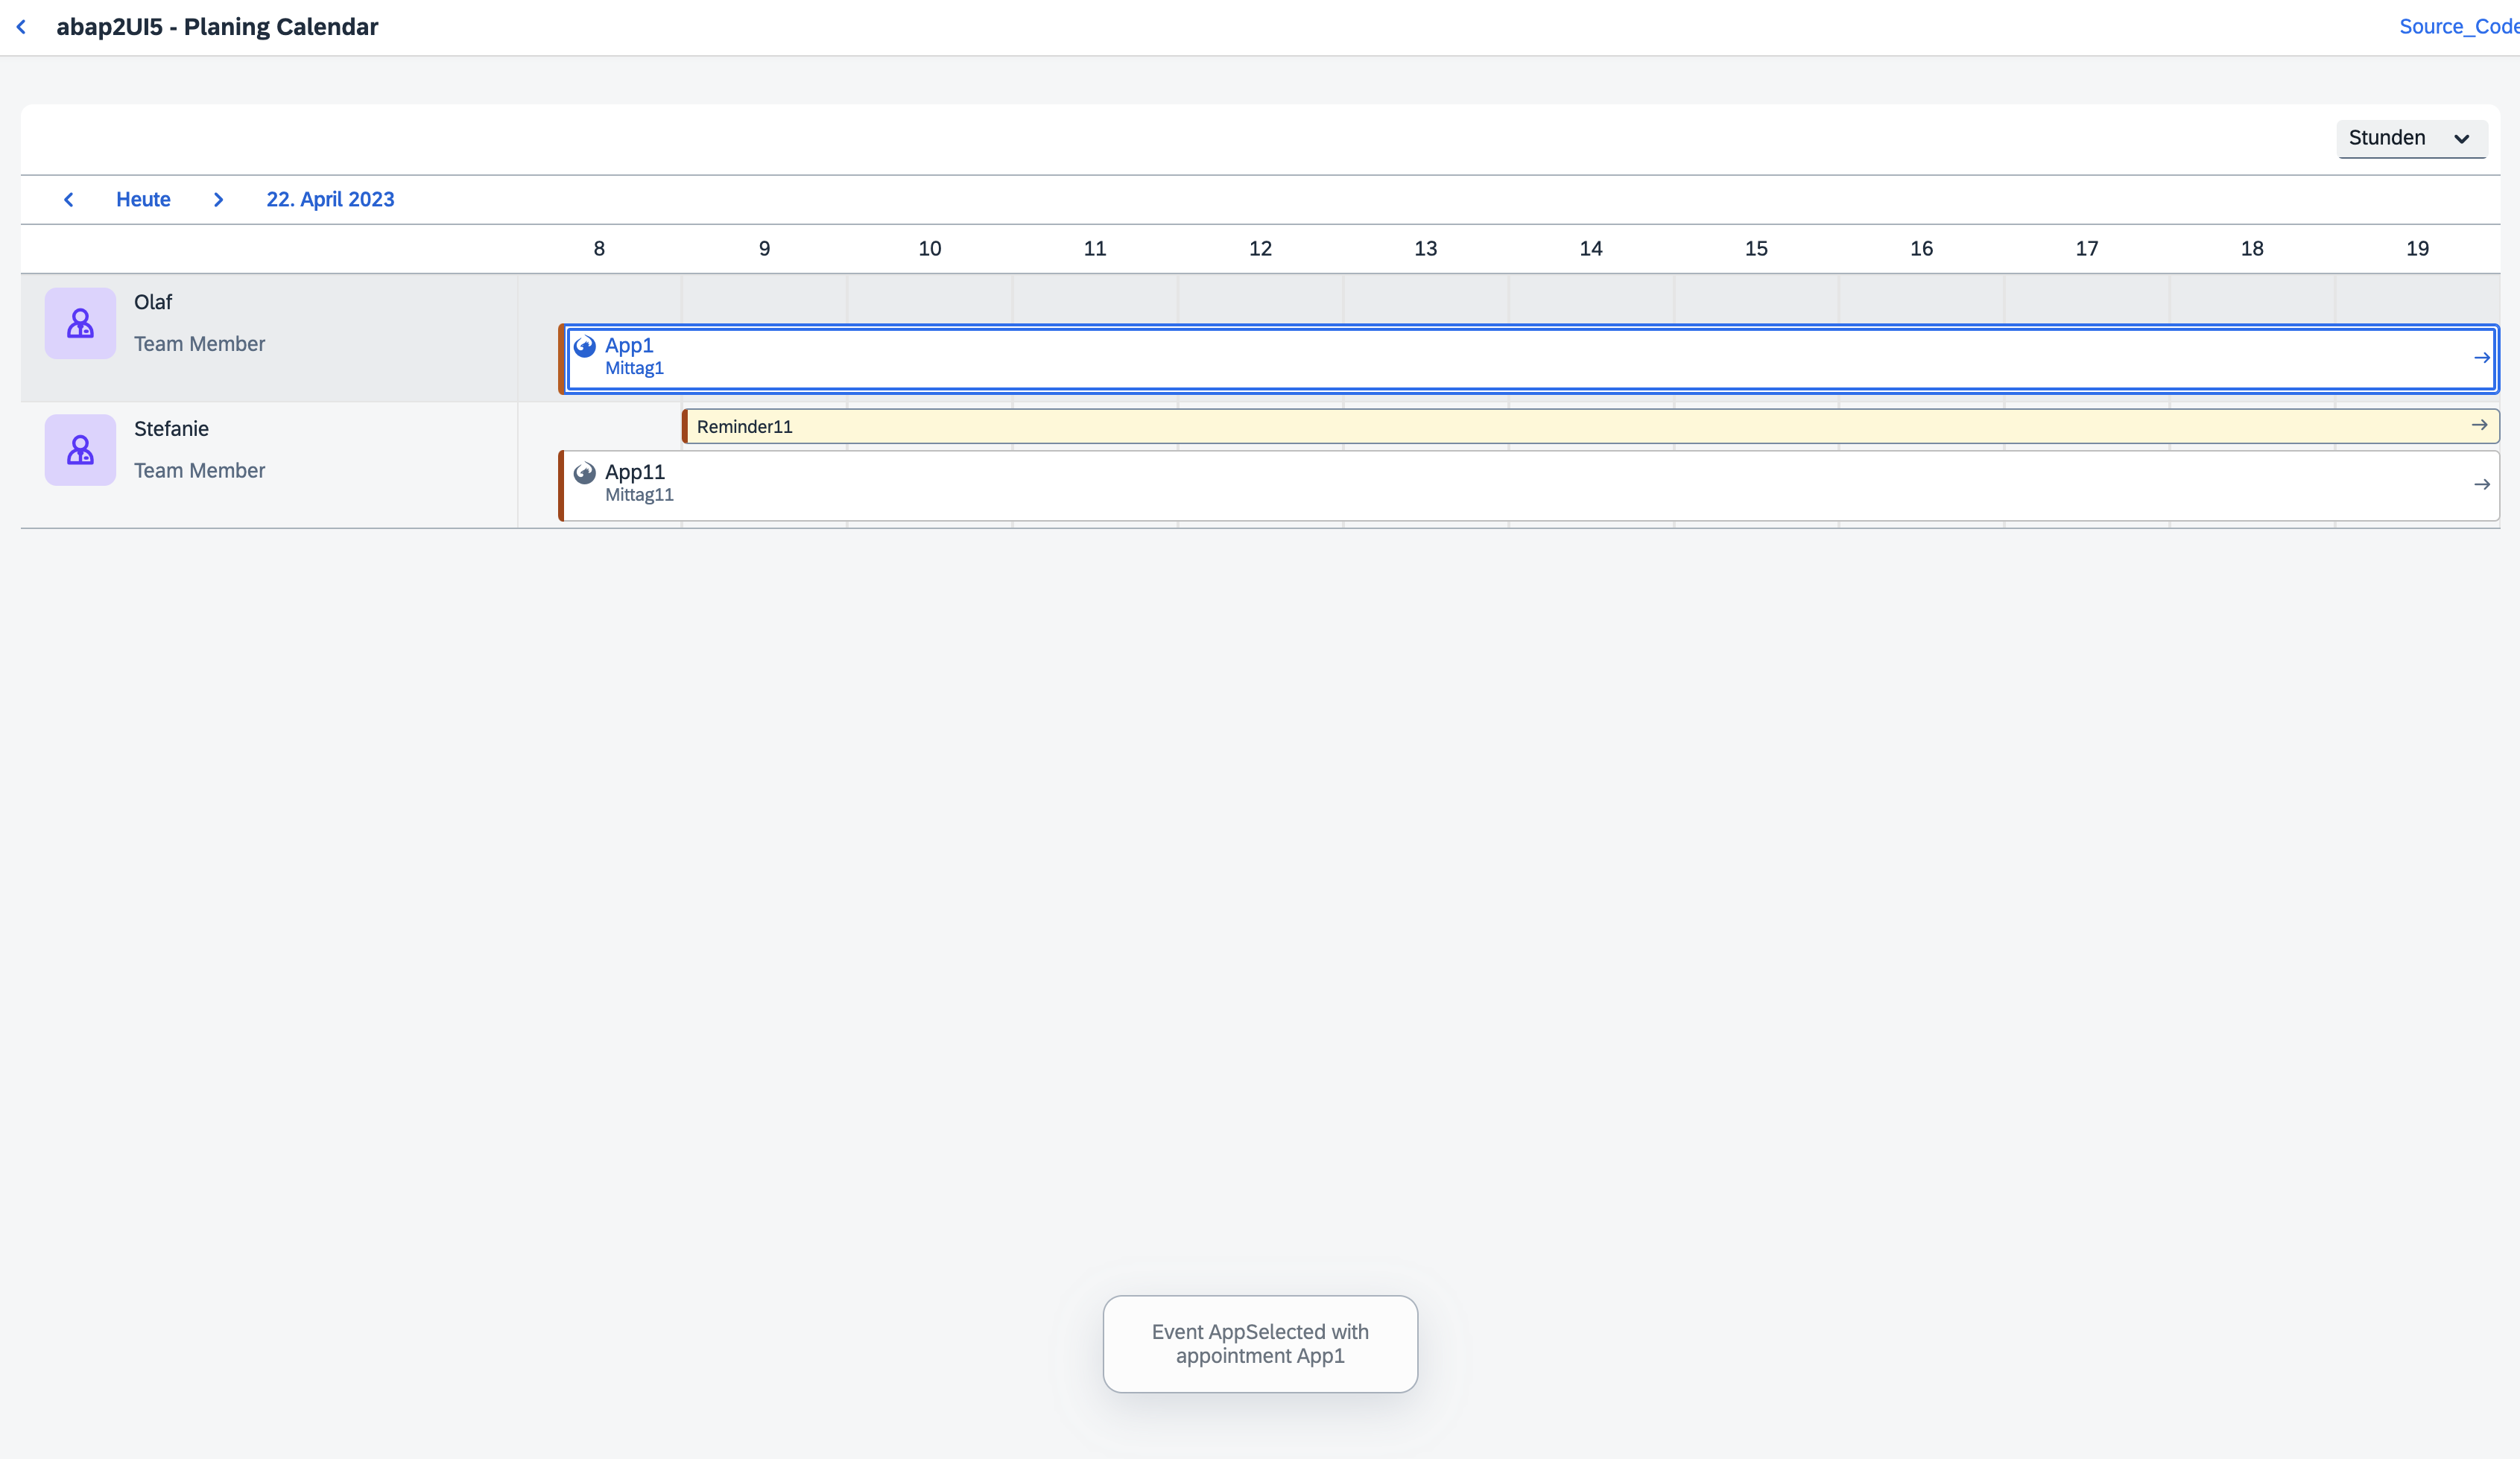Click the Heute button
This screenshot has height=1459, width=2520.
coord(143,199)
